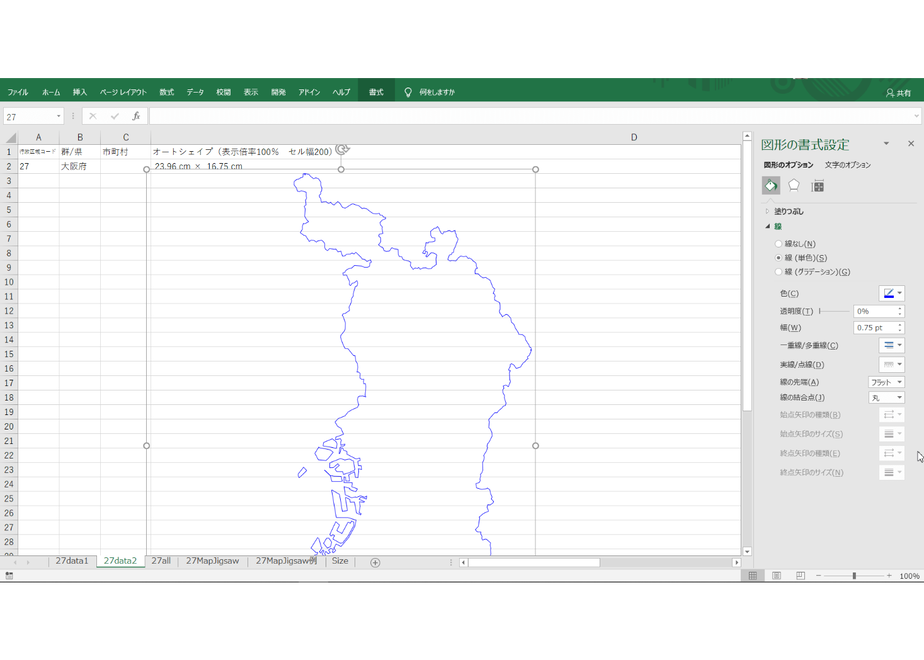Click zoom out minus in status bar
This screenshot has height=660, width=924.
(819, 576)
